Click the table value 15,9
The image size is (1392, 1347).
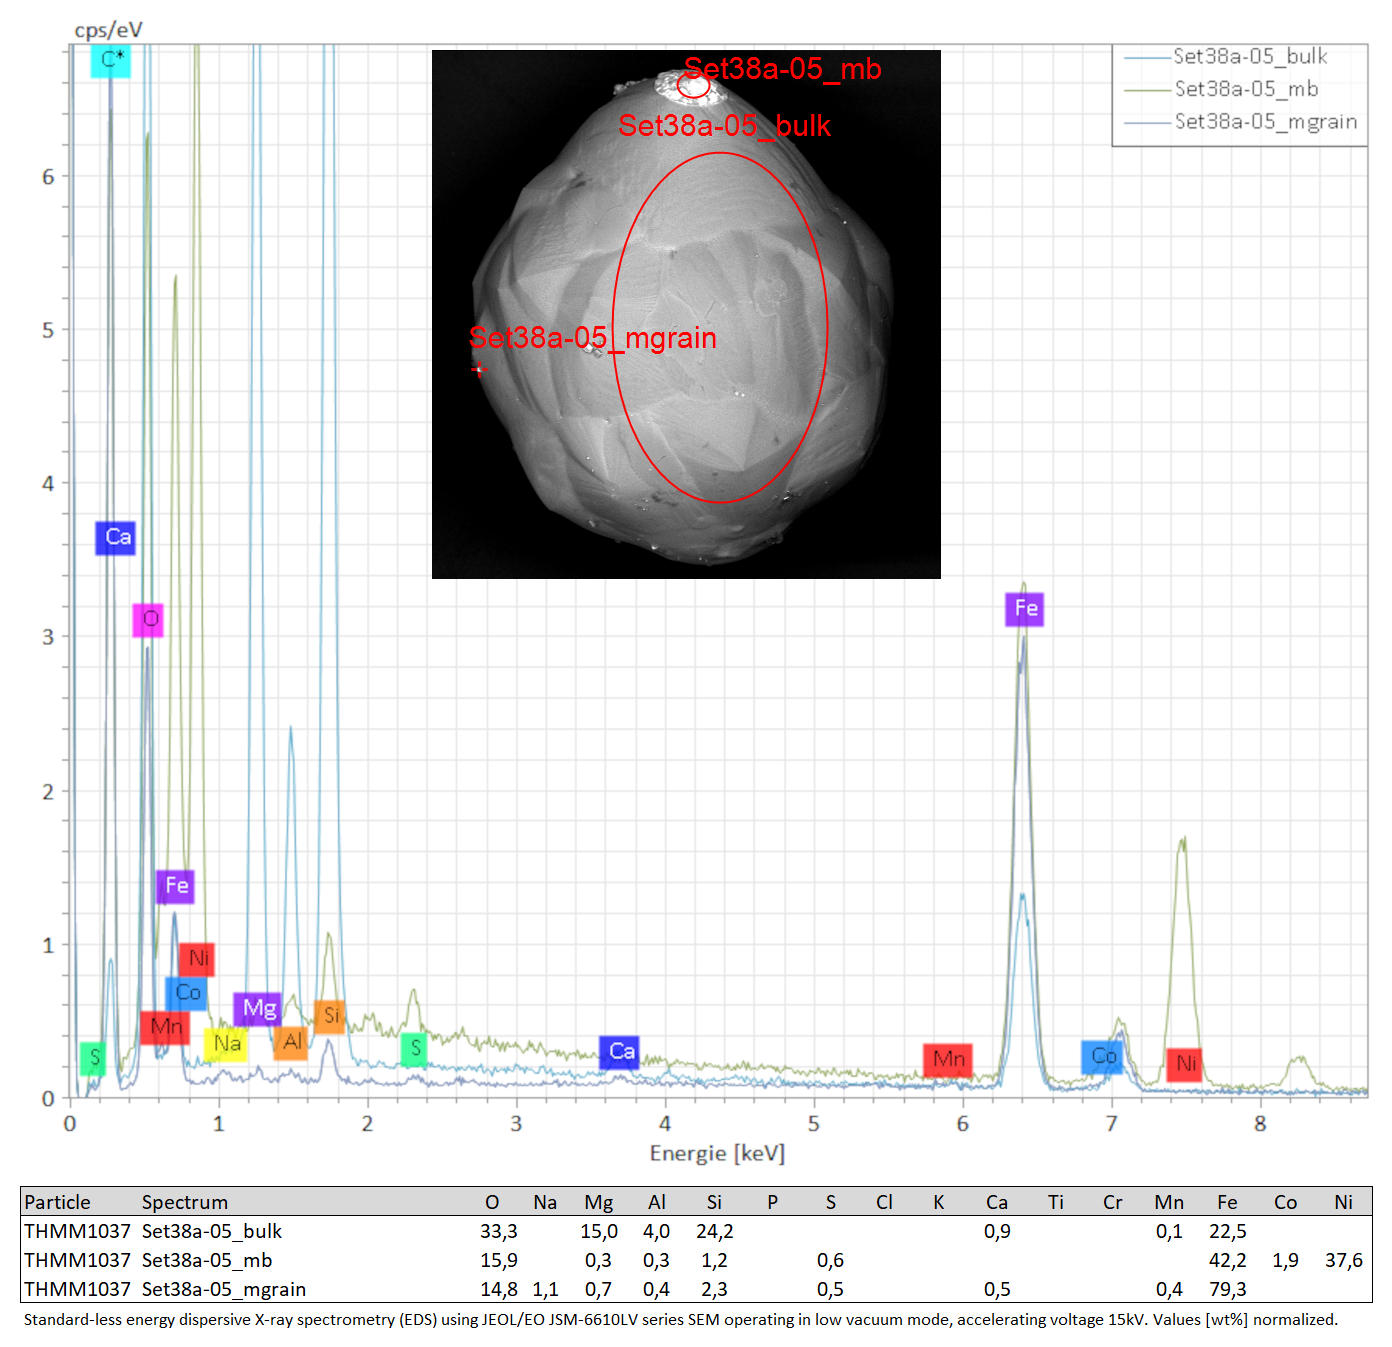coord(498,1261)
